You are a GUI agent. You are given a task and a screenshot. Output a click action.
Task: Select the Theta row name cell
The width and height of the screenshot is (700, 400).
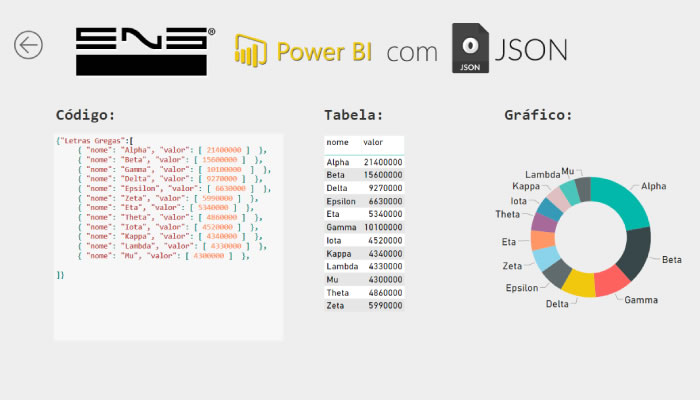337,293
